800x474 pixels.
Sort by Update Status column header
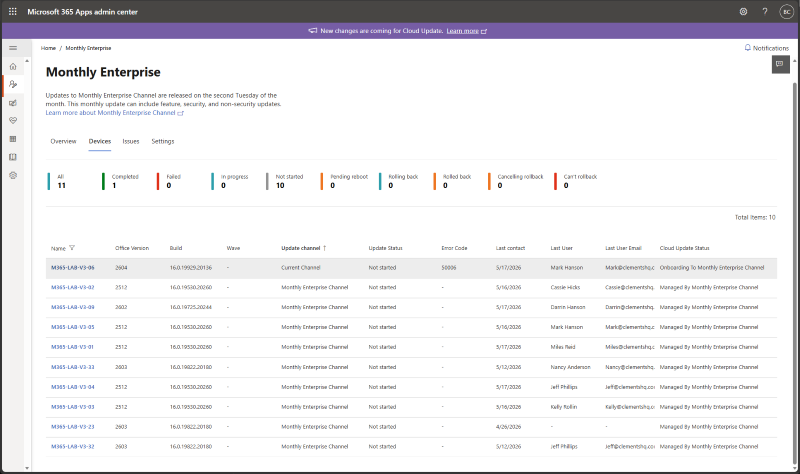385,248
